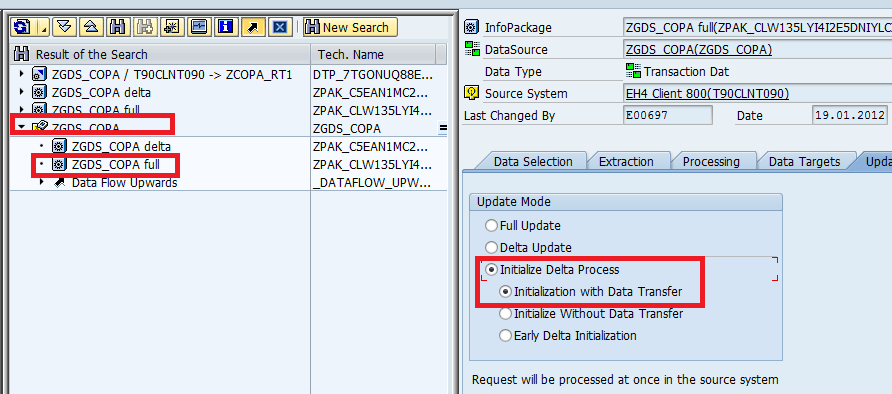Click the Collapse subtree toolbar icon
Screen dimensions: 892x394
[92, 27]
